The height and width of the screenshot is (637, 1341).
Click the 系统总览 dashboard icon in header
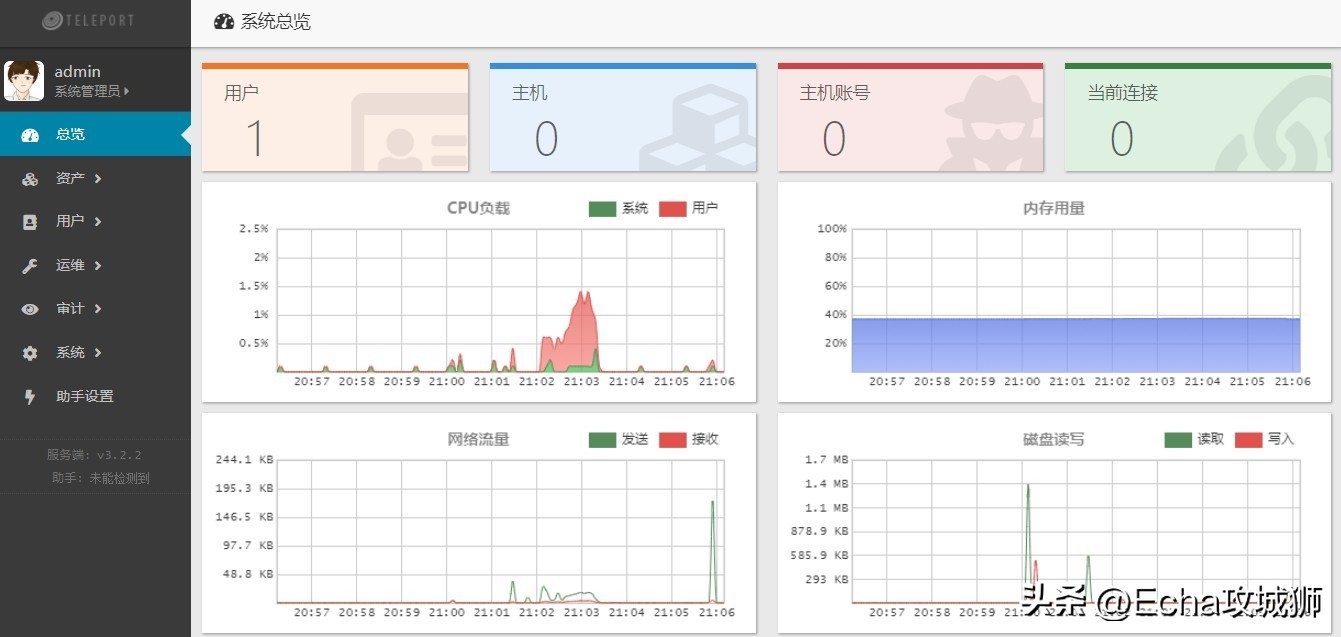point(224,20)
